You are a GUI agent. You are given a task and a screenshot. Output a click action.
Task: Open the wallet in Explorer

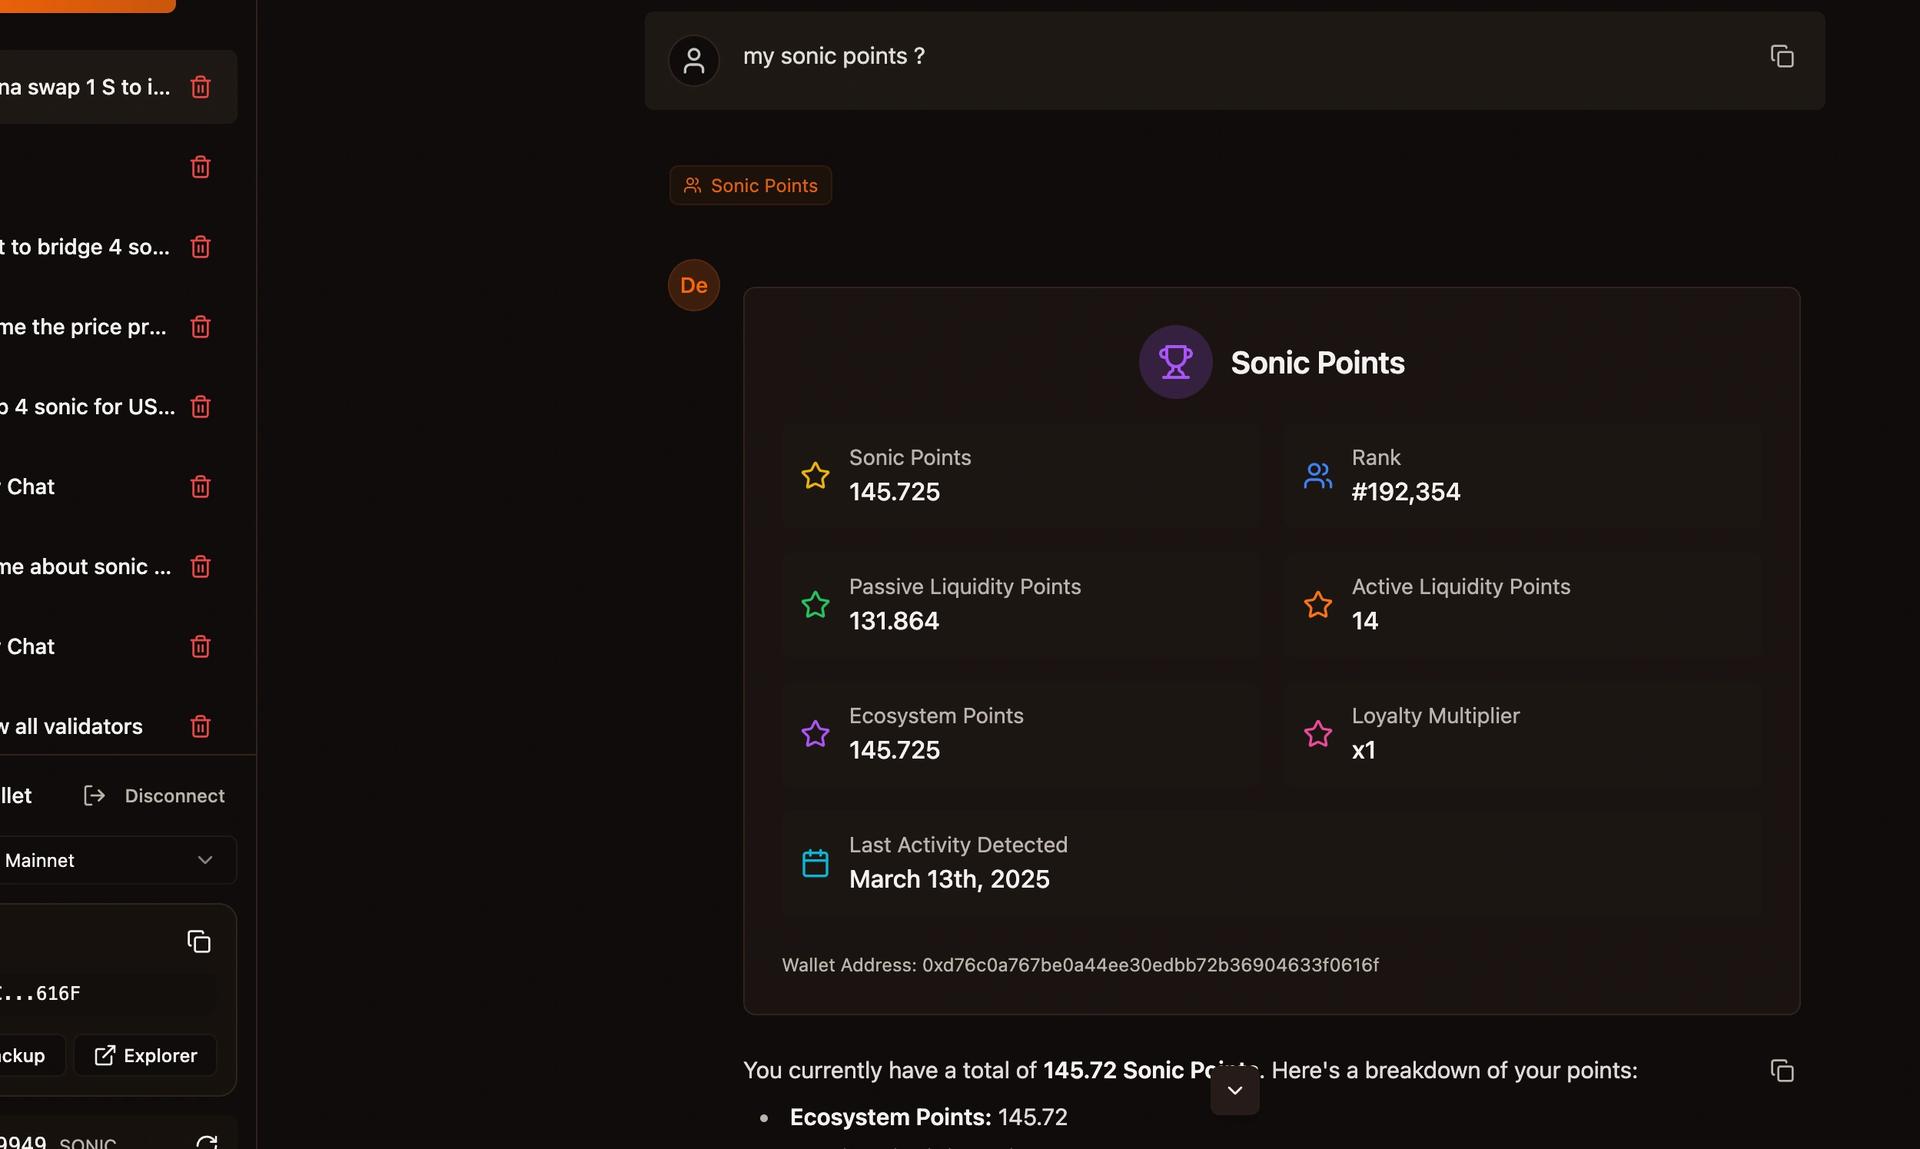(x=145, y=1055)
